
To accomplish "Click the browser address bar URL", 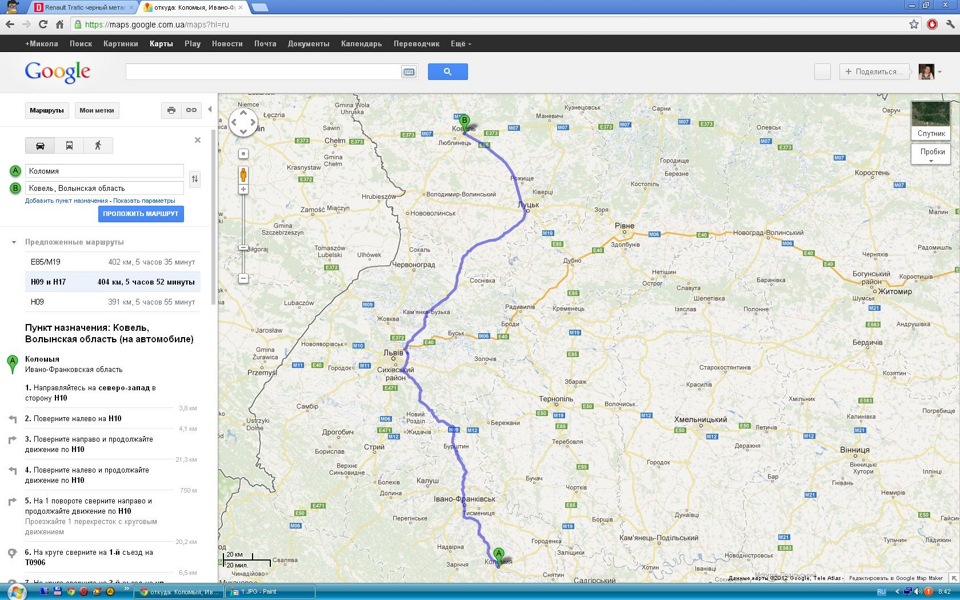I will click(157, 24).
